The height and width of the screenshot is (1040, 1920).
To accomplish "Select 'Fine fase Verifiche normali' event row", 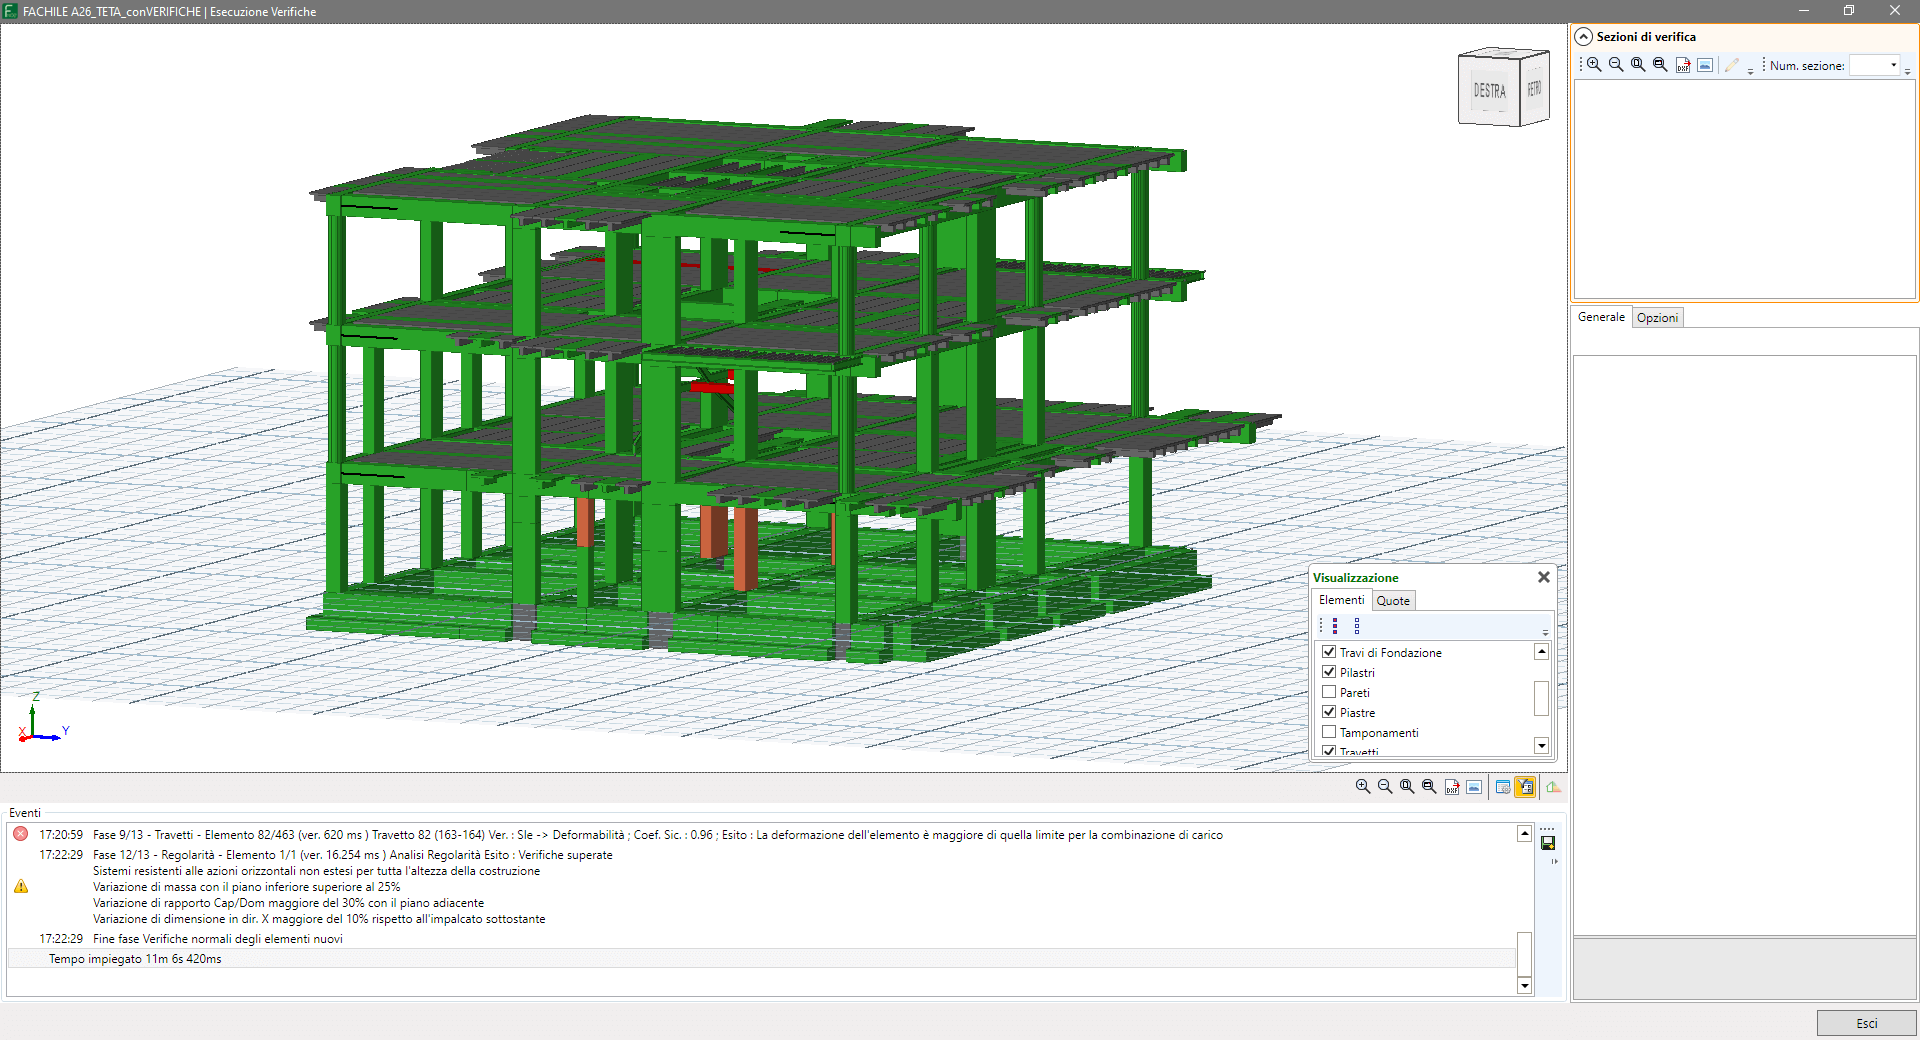I will (762, 938).
